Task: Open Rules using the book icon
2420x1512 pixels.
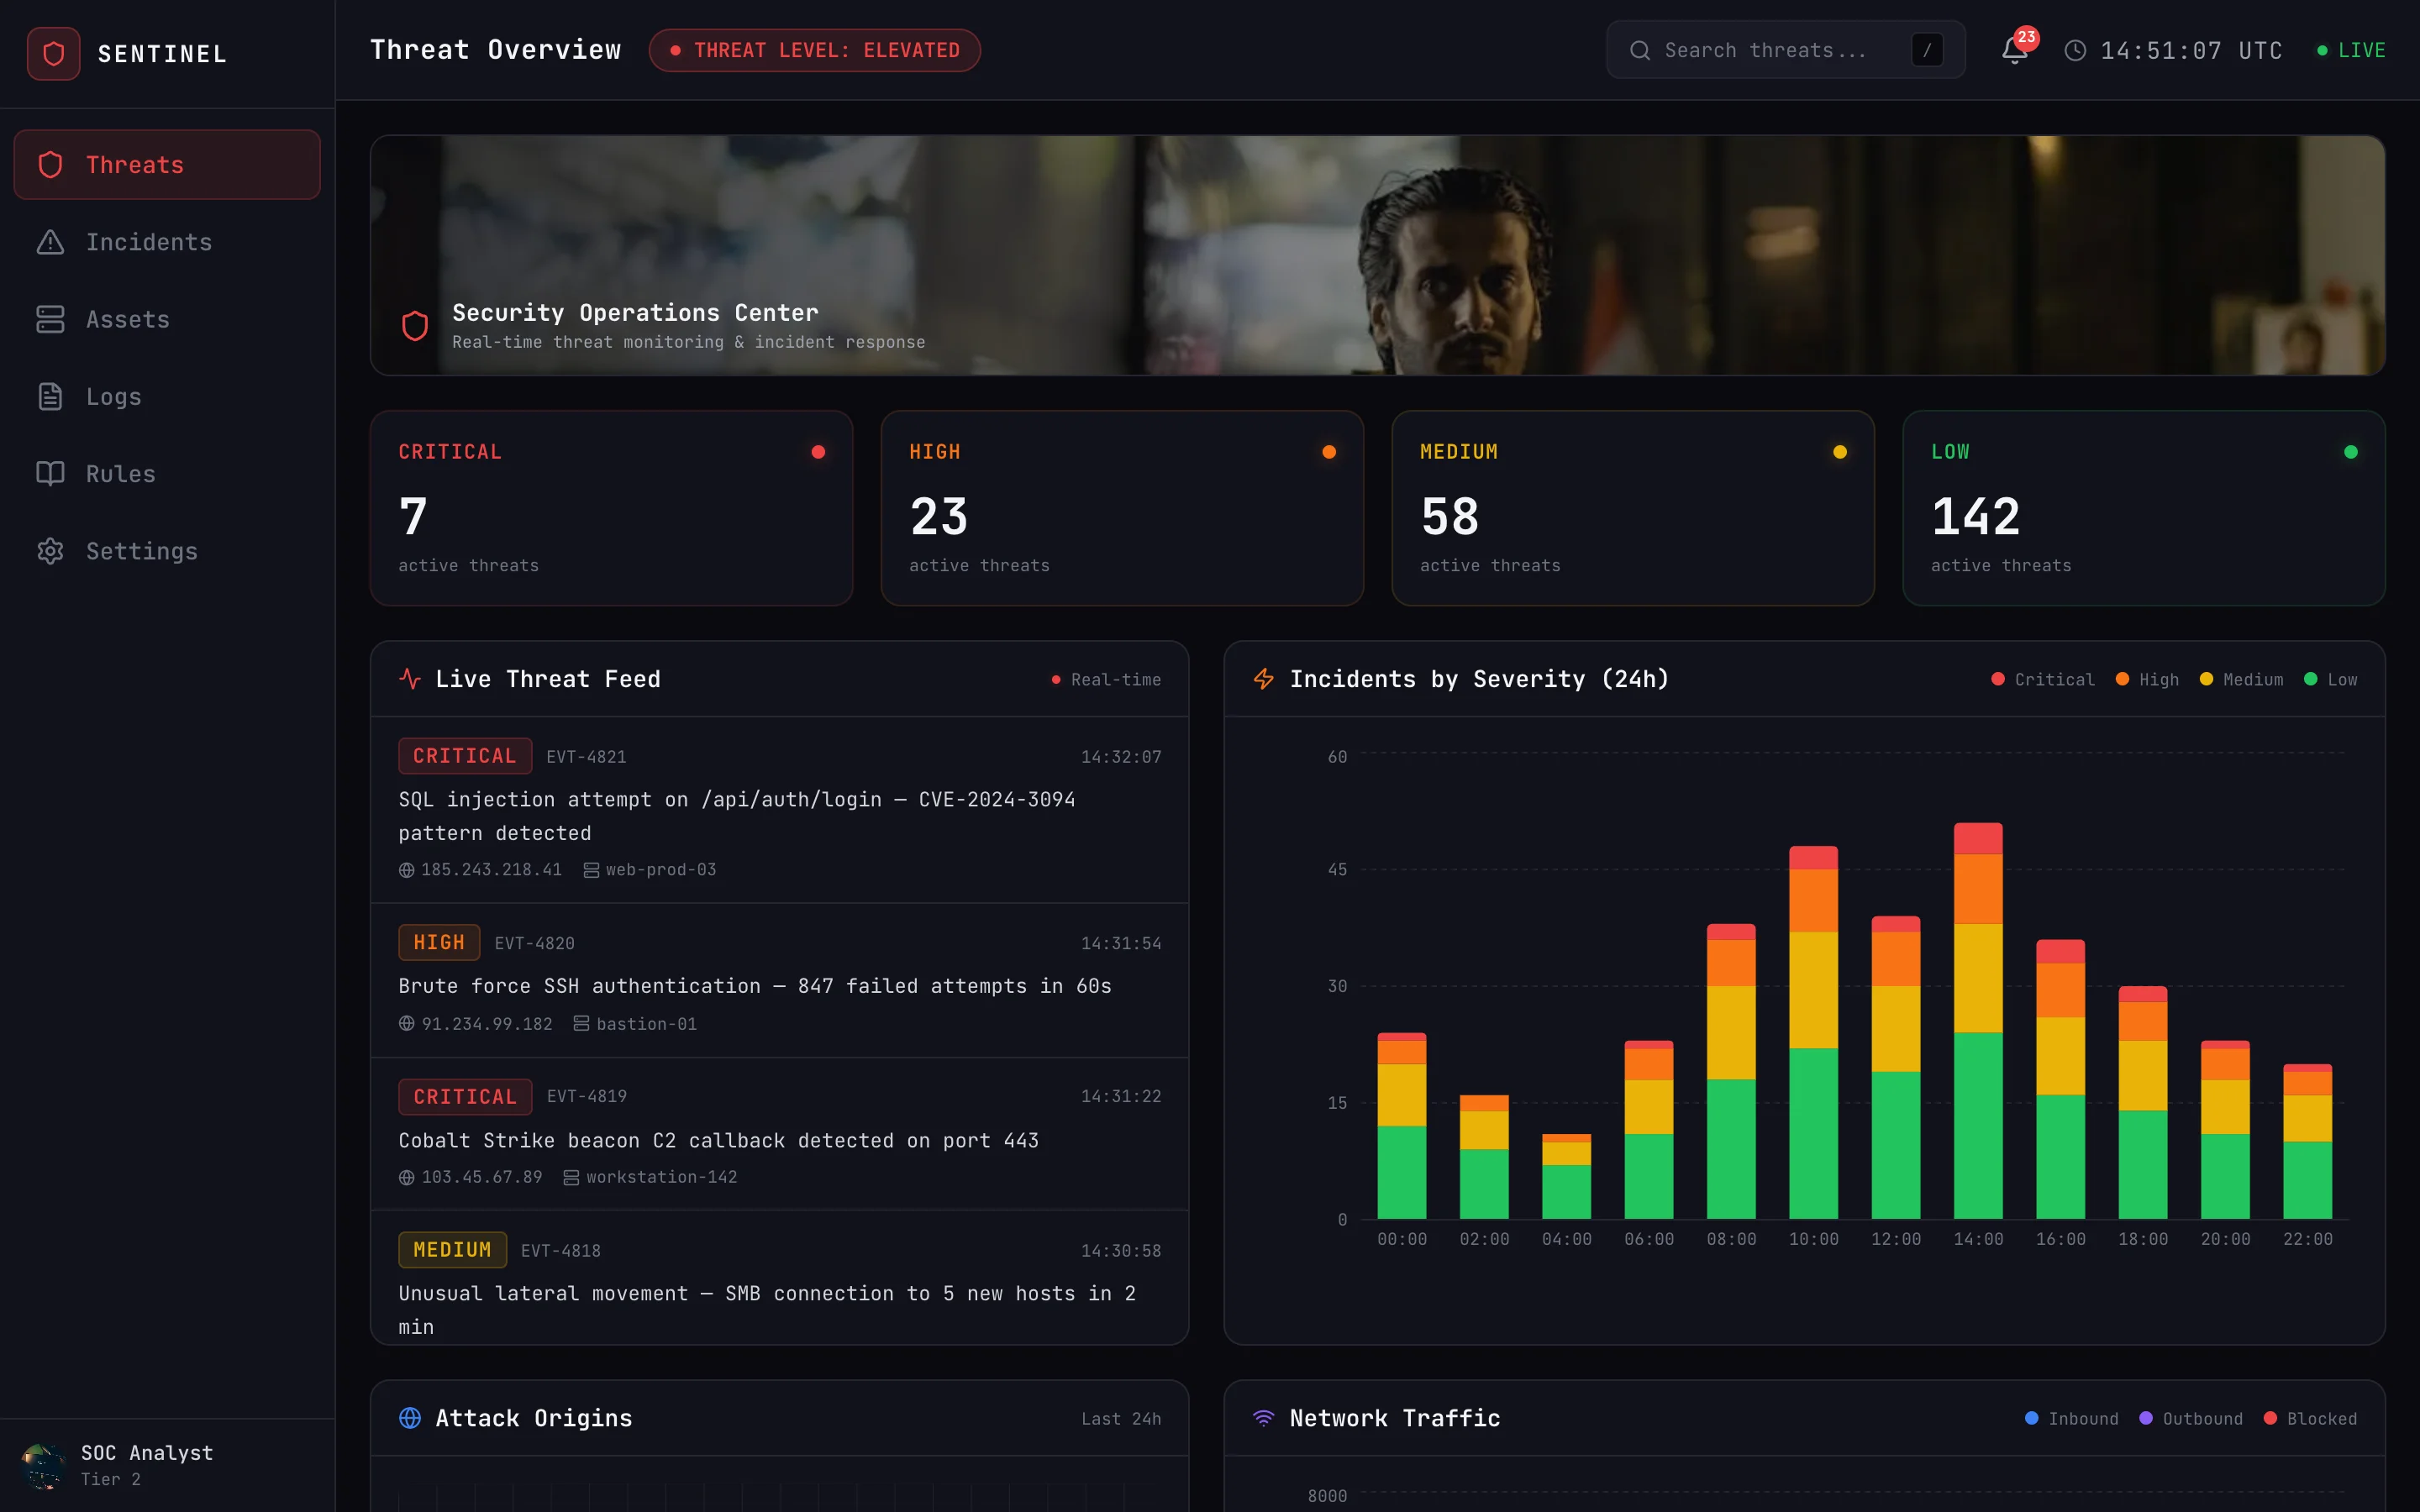Action: 50,474
